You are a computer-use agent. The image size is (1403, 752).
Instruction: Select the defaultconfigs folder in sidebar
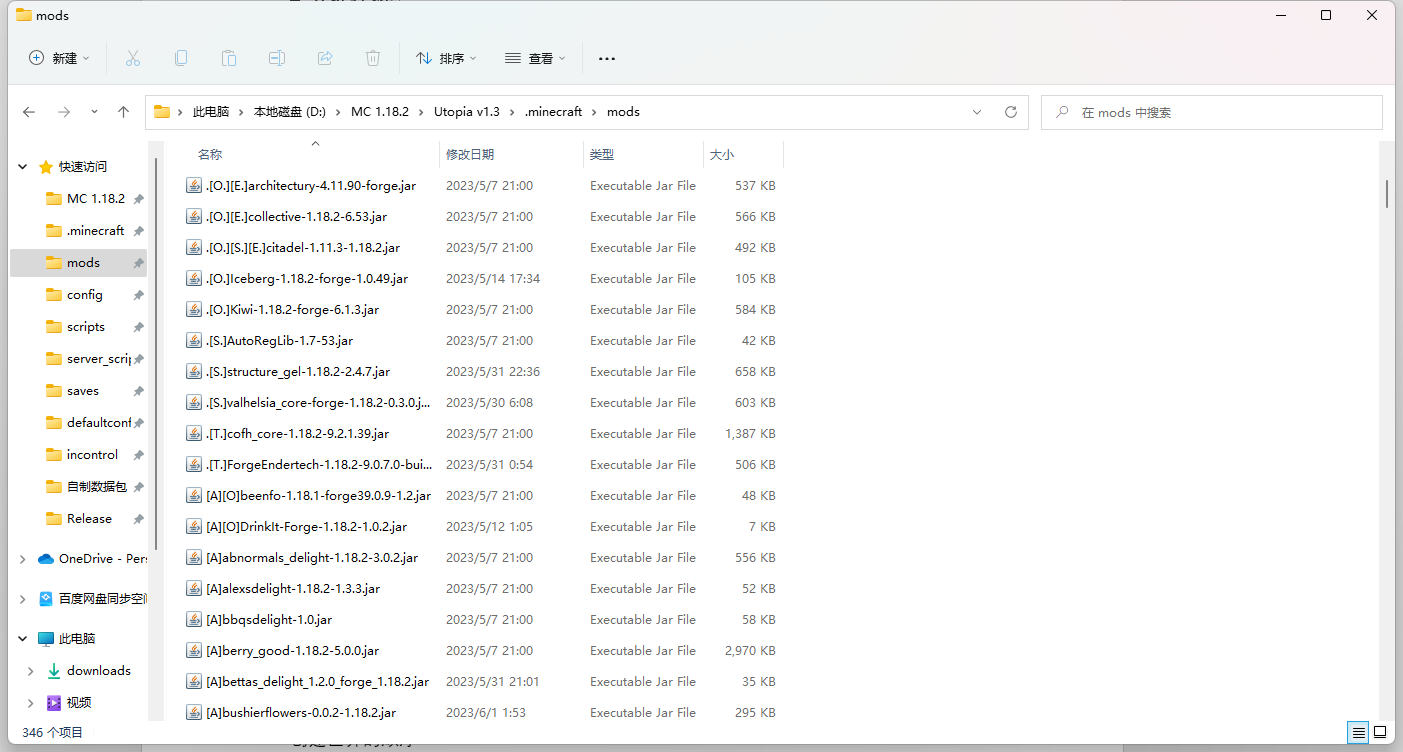point(98,423)
